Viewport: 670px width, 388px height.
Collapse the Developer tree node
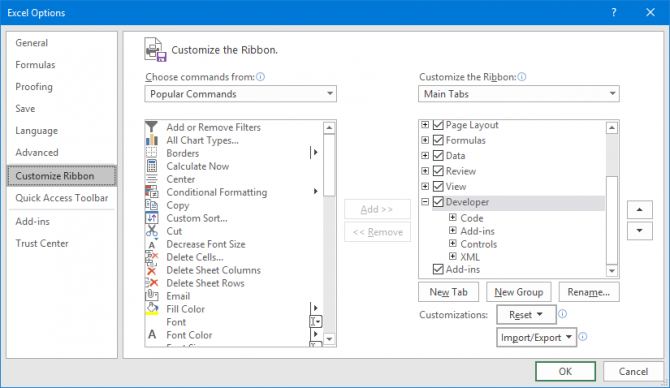pyautogui.click(x=425, y=202)
